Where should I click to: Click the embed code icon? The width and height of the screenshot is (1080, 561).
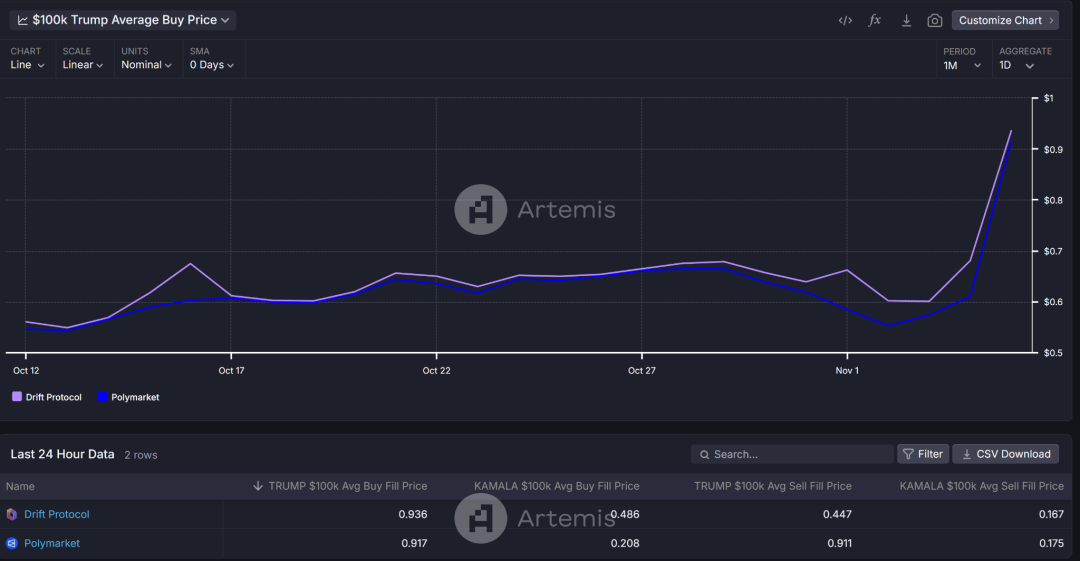click(x=845, y=21)
